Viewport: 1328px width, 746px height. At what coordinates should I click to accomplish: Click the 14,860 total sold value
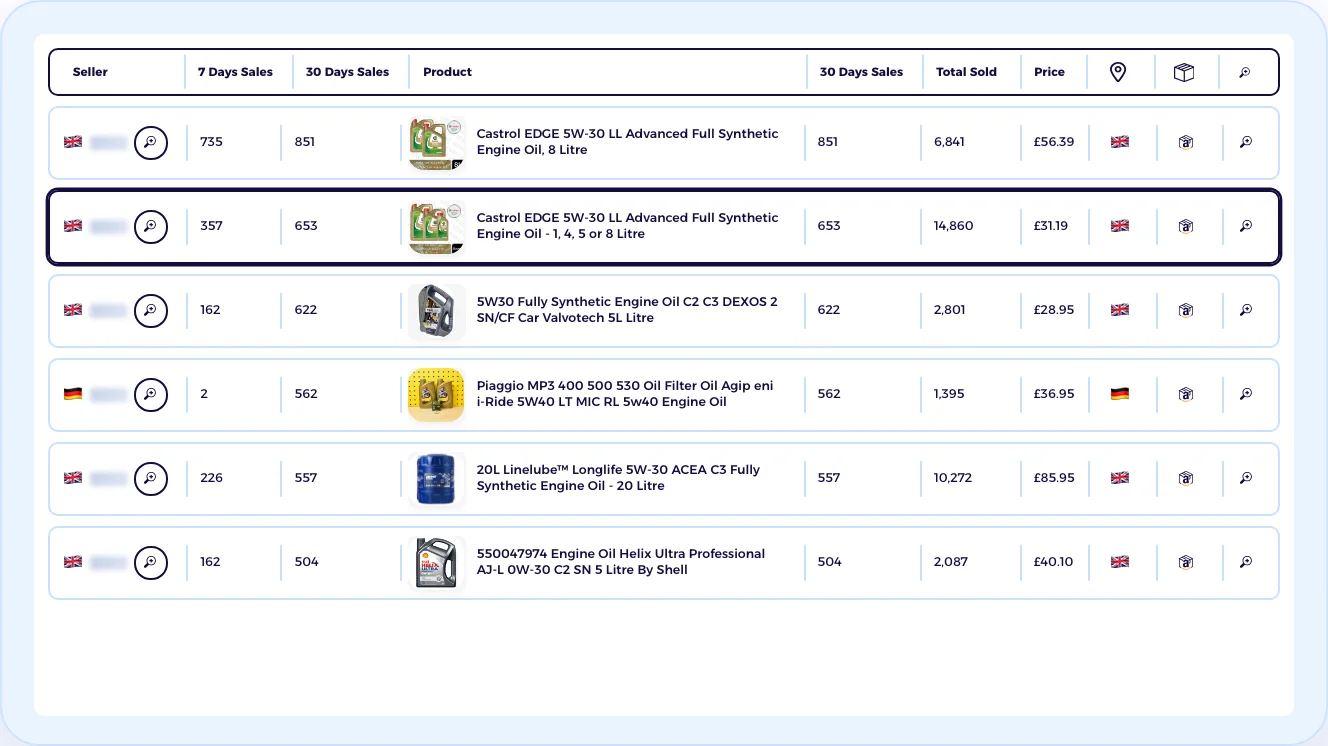pos(953,226)
